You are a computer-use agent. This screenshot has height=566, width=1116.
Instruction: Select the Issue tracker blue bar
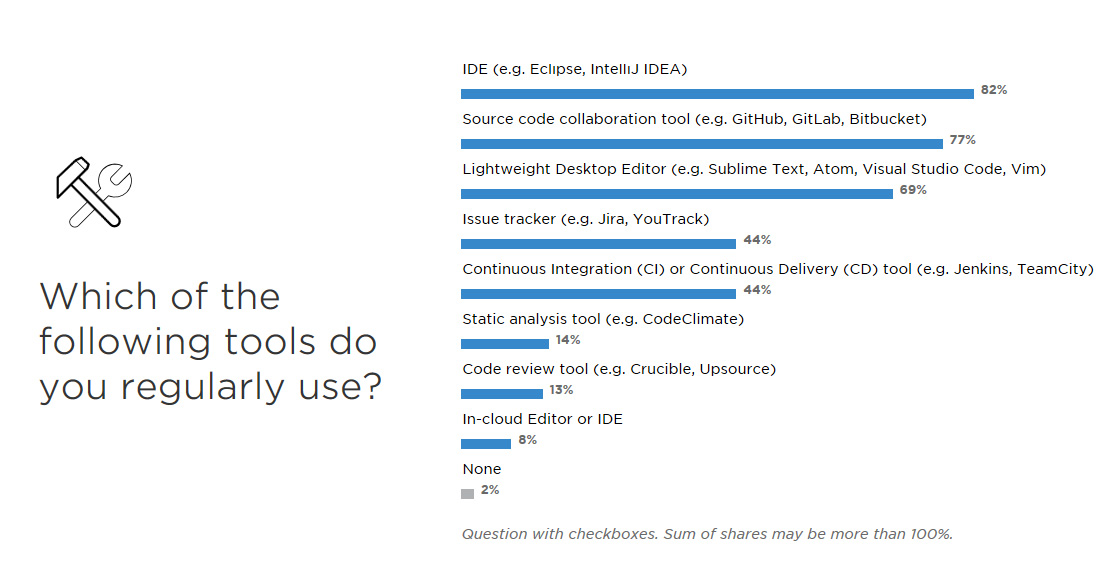pos(599,243)
